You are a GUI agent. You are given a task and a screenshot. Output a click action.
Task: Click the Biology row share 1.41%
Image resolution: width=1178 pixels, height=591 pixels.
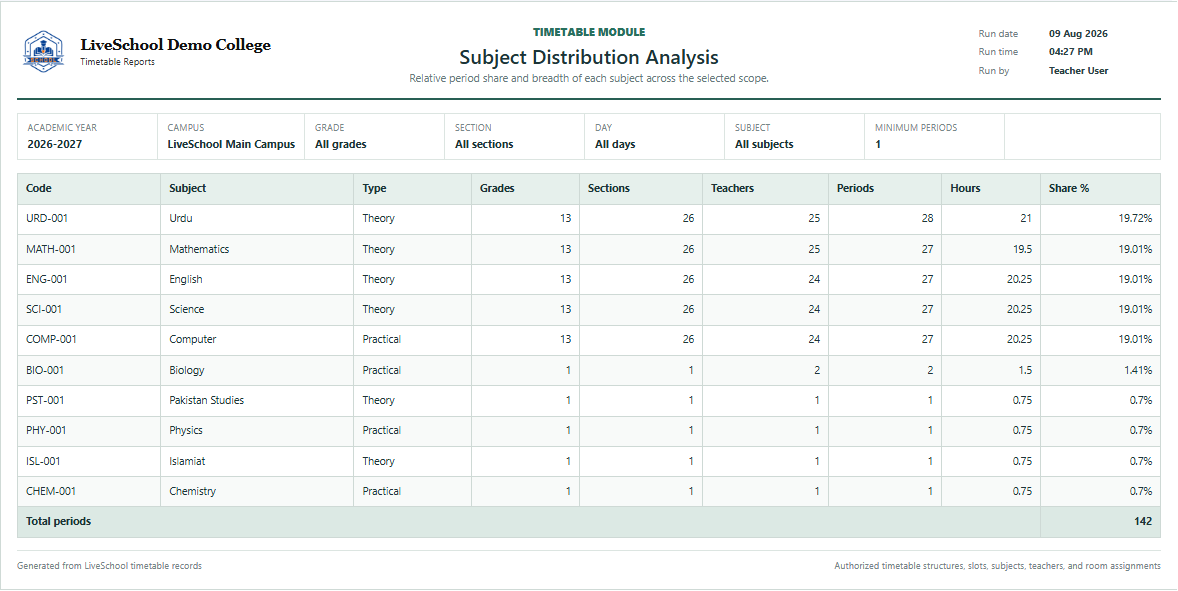tap(1138, 370)
